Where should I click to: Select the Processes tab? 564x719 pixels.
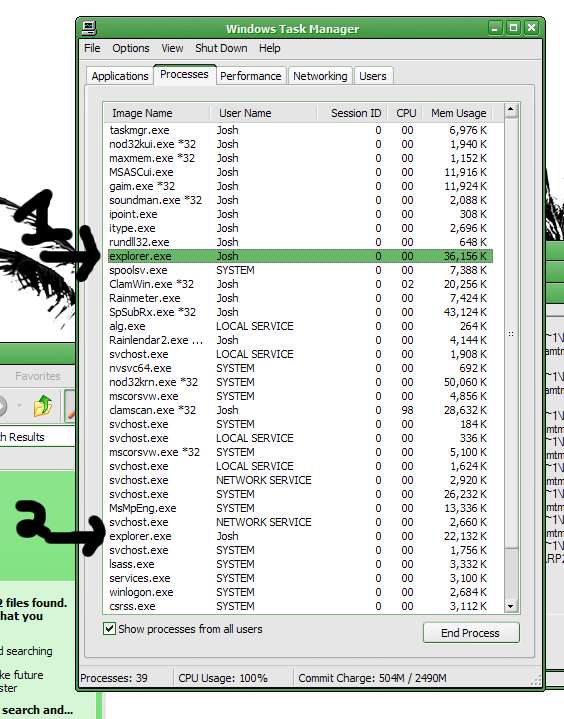point(184,74)
